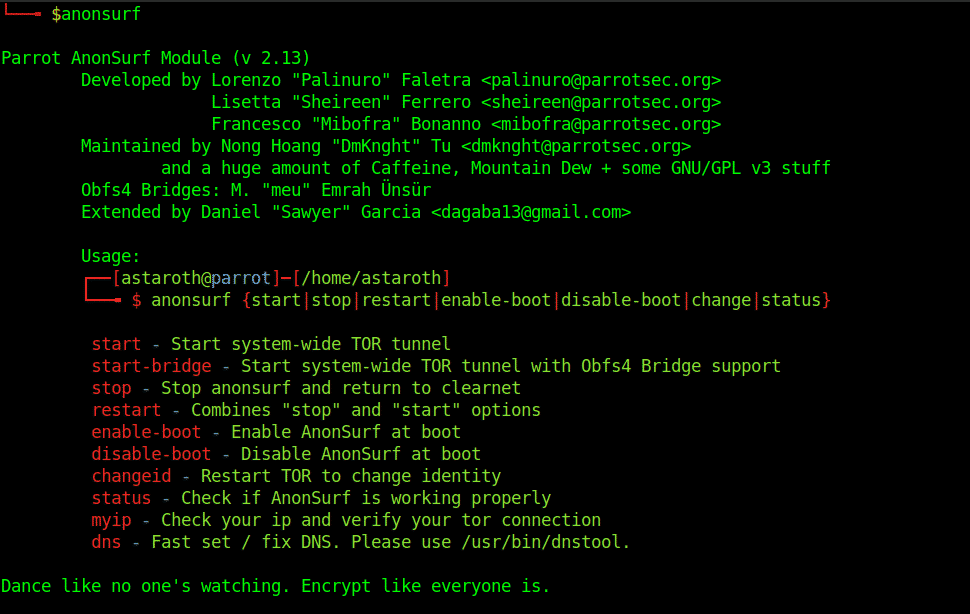Screen dimensions: 970x614
Task: Click the mibofra@parrotsec.org email address
Action: point(606,124)
